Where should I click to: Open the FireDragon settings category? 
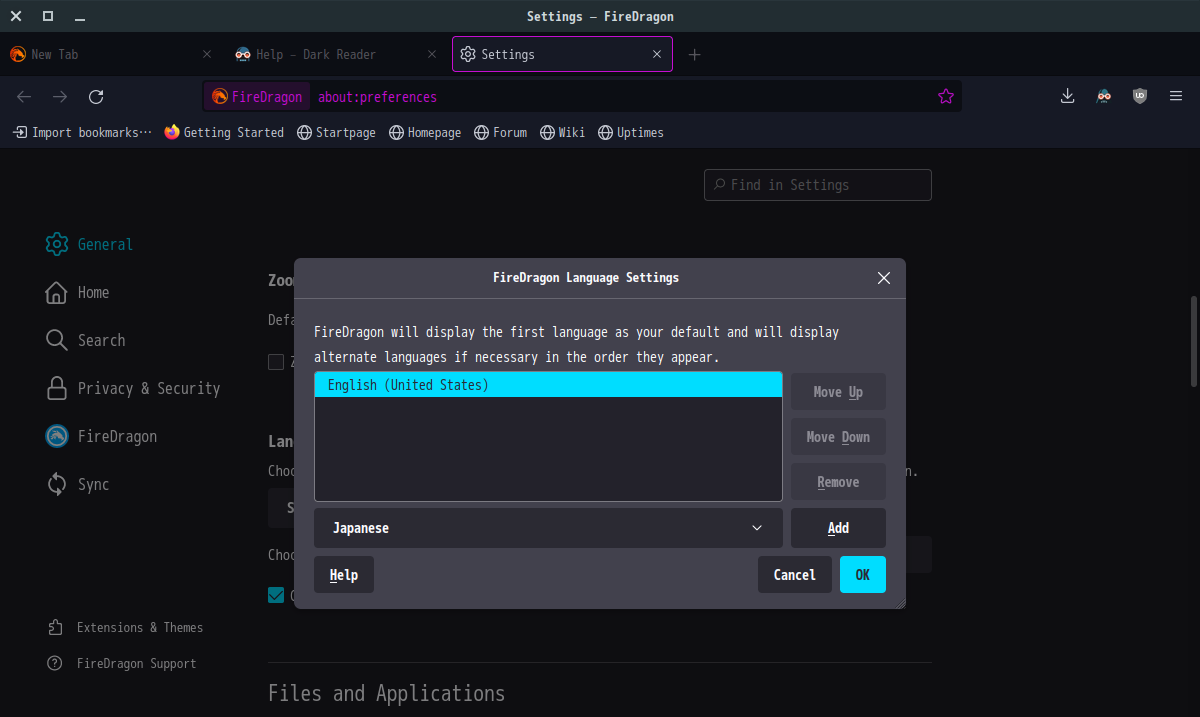tap(101, 436)
